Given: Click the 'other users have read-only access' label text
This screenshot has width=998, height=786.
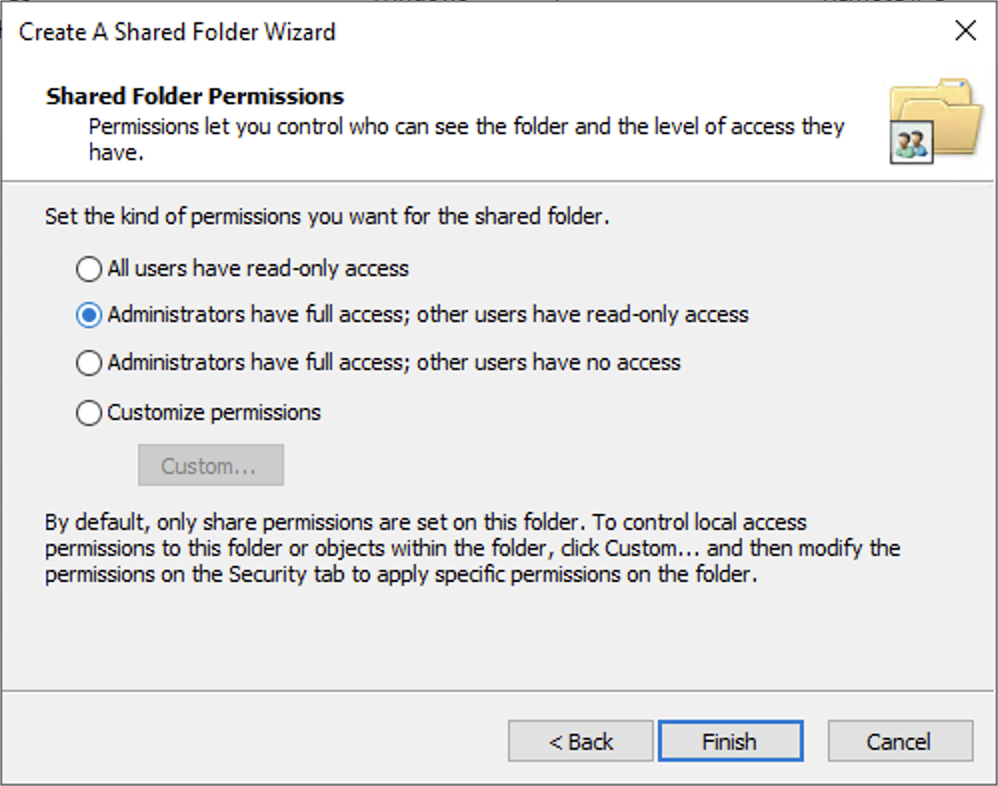Looking at the screenshot, I should [582, 315].
